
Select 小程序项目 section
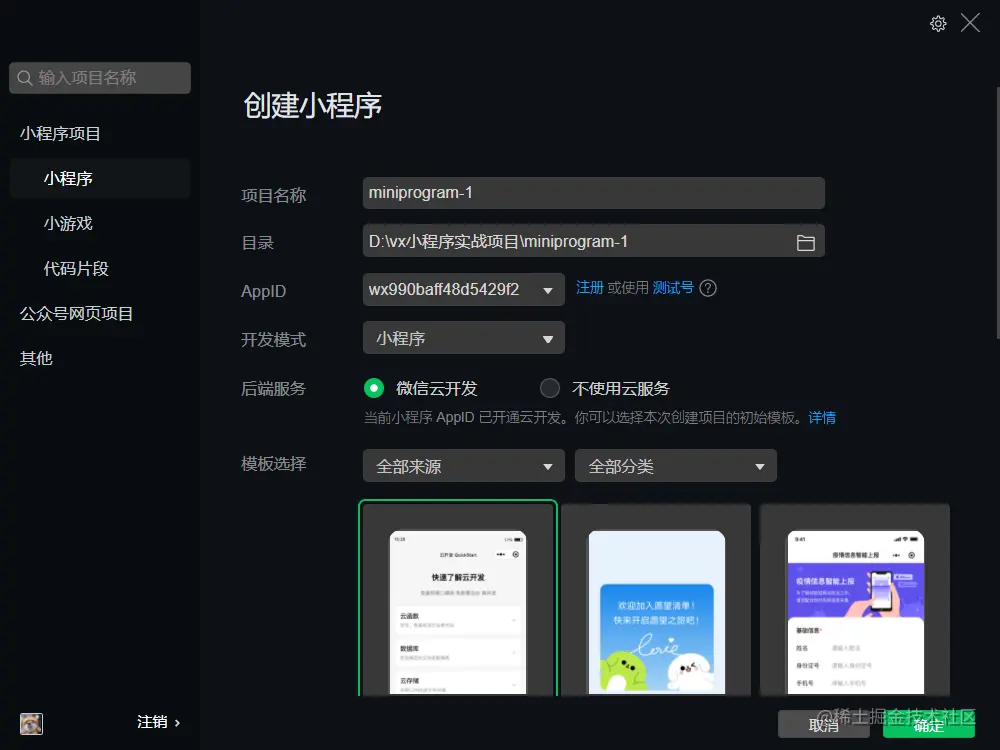click(x=60, y=133)
